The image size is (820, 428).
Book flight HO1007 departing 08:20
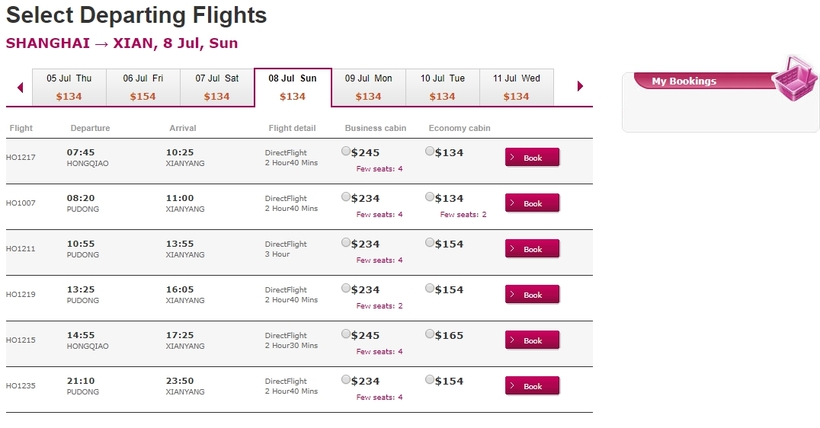pos(532,203)
